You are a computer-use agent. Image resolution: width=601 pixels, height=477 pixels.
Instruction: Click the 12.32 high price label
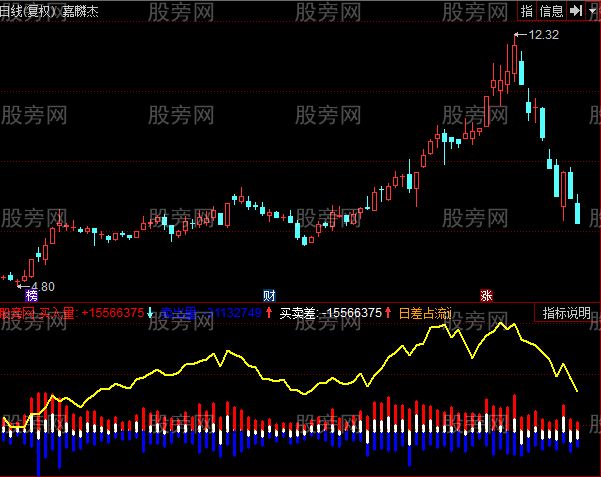[544, 35]
